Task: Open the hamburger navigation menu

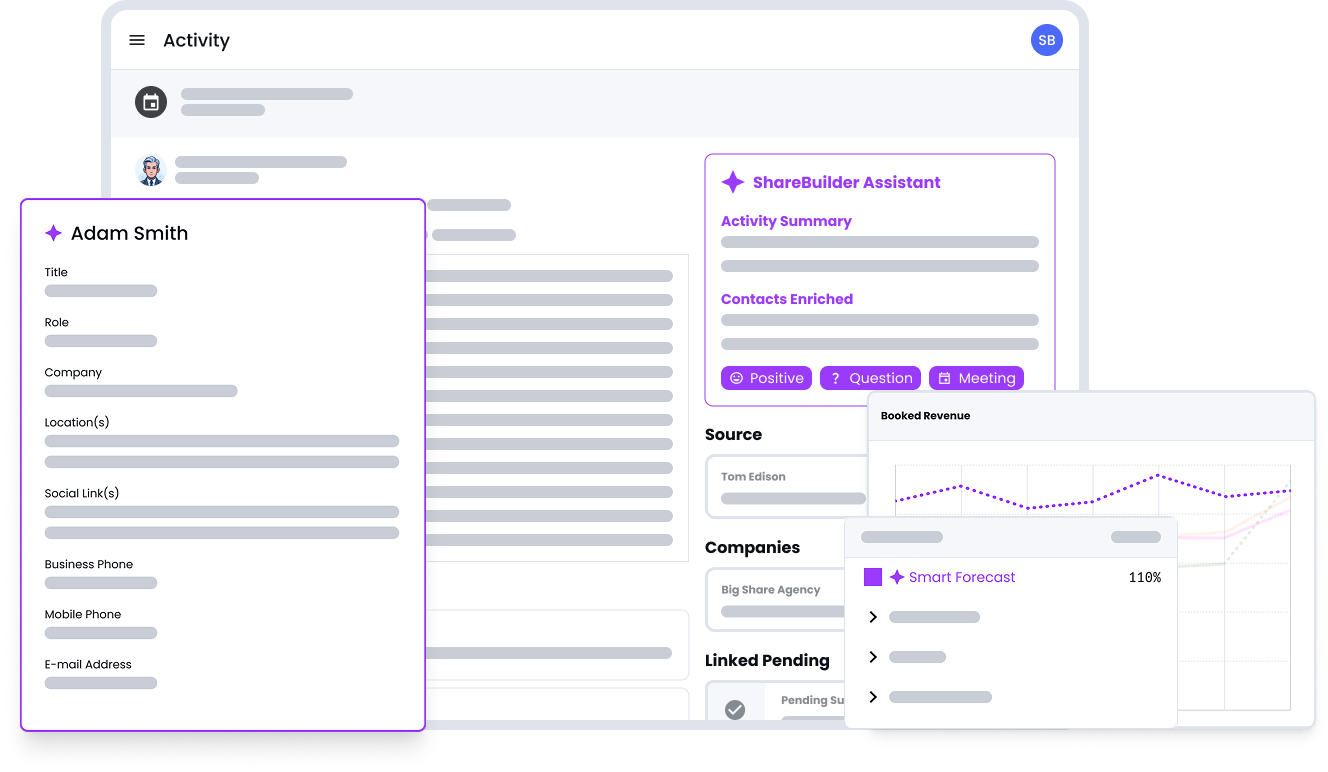Action: [x=137, y=40]
